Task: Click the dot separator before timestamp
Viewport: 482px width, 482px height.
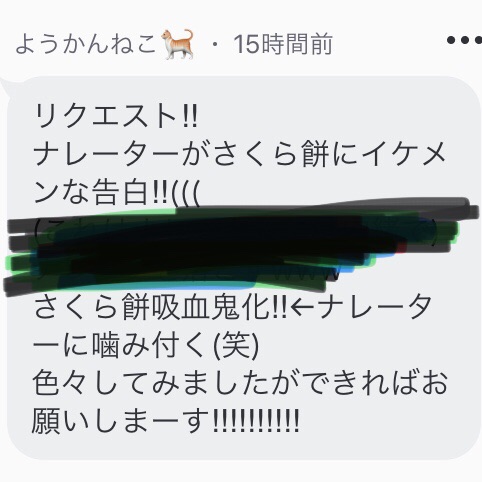Action: click(x=215, y=45)
